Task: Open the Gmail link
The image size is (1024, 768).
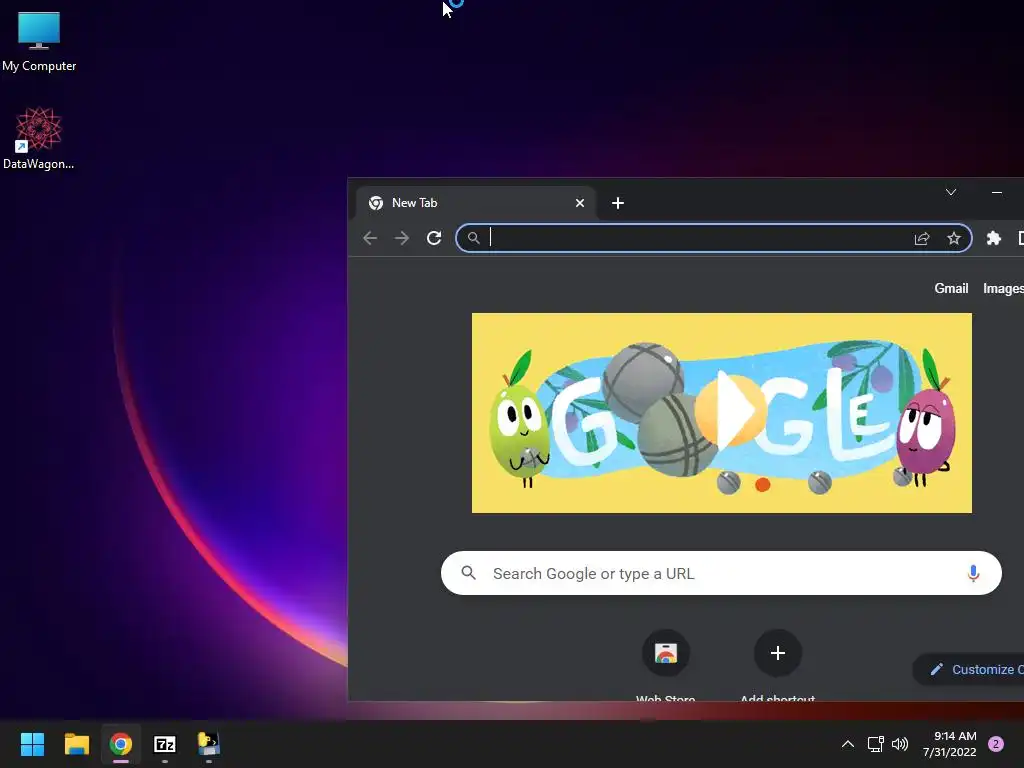Action: click(951, 289)
